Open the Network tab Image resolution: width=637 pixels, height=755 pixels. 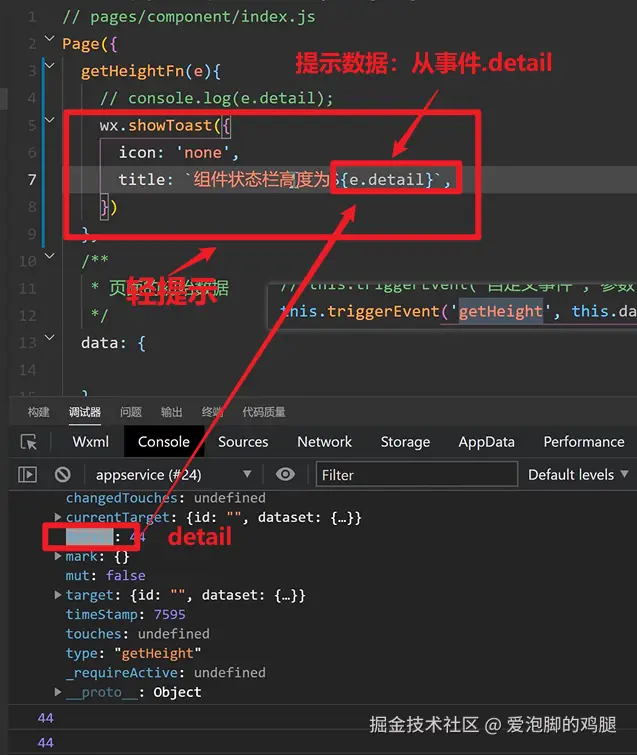click(x=325, y=442)
